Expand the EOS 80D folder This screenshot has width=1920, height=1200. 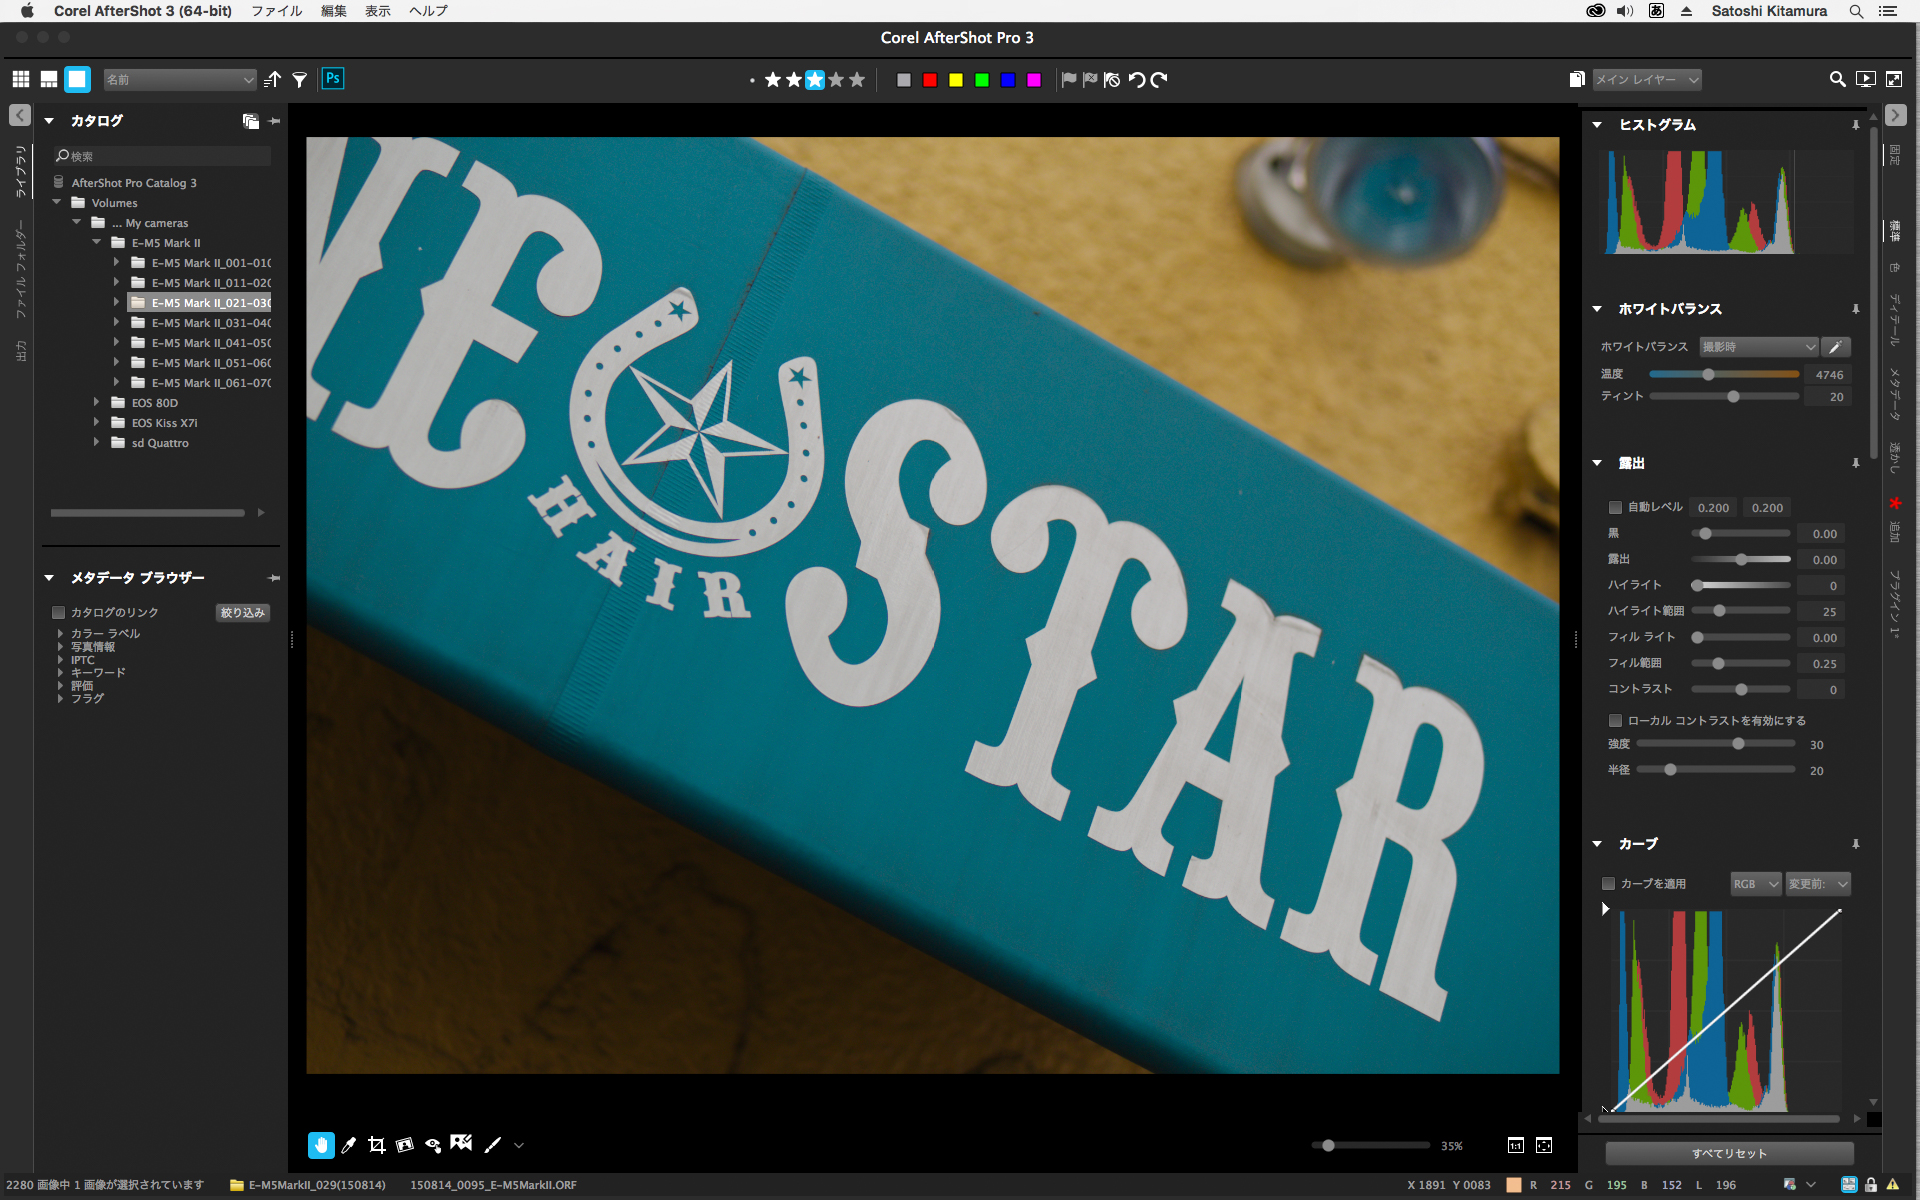coord(97,403)
